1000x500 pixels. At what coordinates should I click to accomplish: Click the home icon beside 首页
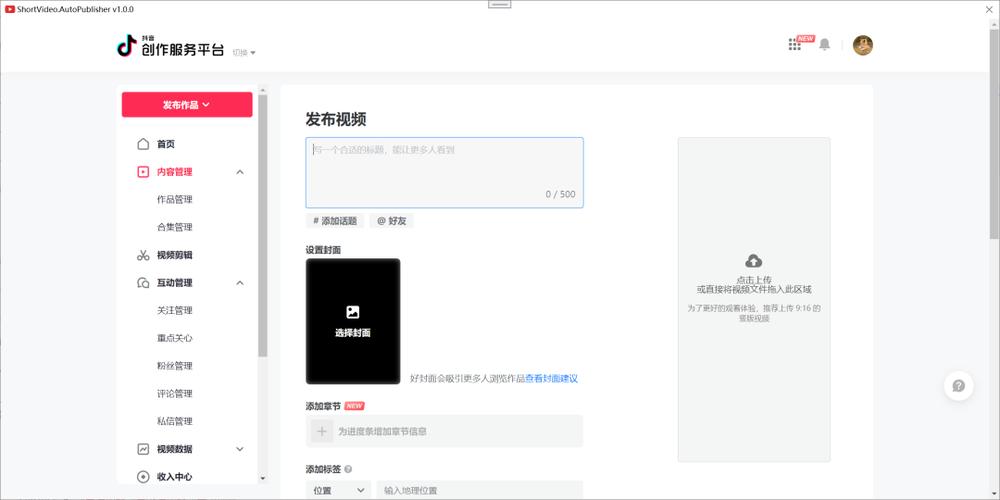[x=143, y=144]
